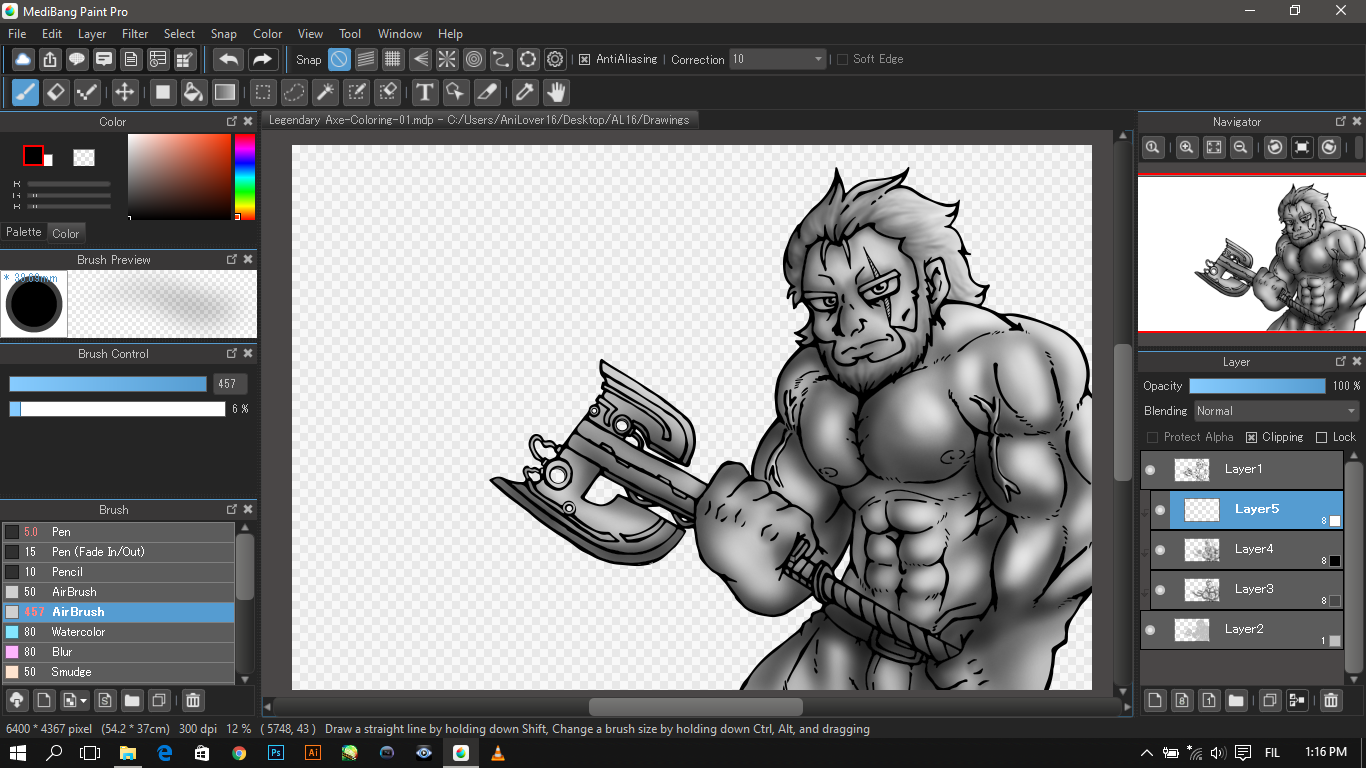The width and height of the screenshot is (1366, 768).
Task: Select the Select Pen tool
Action: (x=356, y=93)
